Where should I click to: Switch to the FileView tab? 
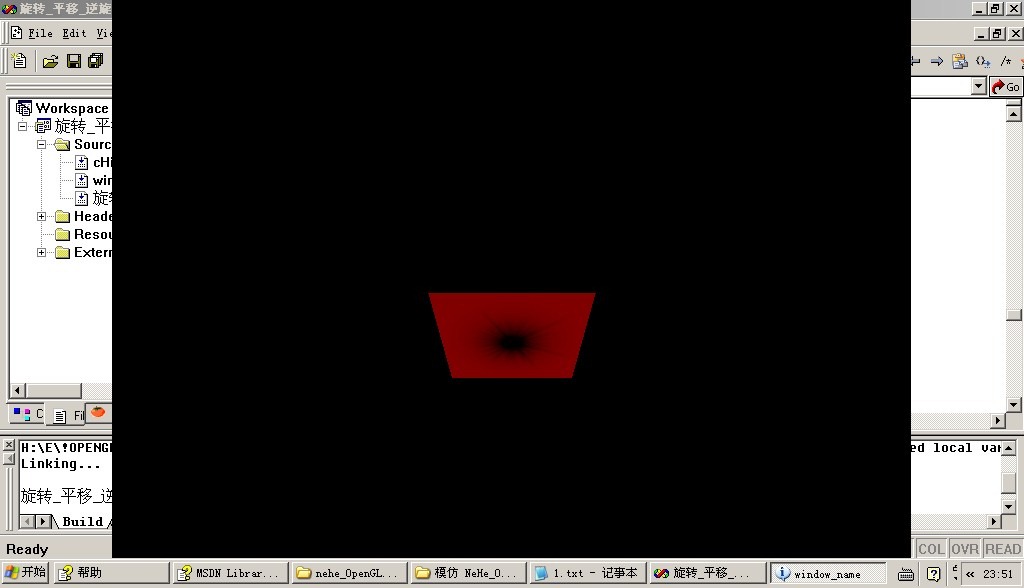tap(68, 415)
